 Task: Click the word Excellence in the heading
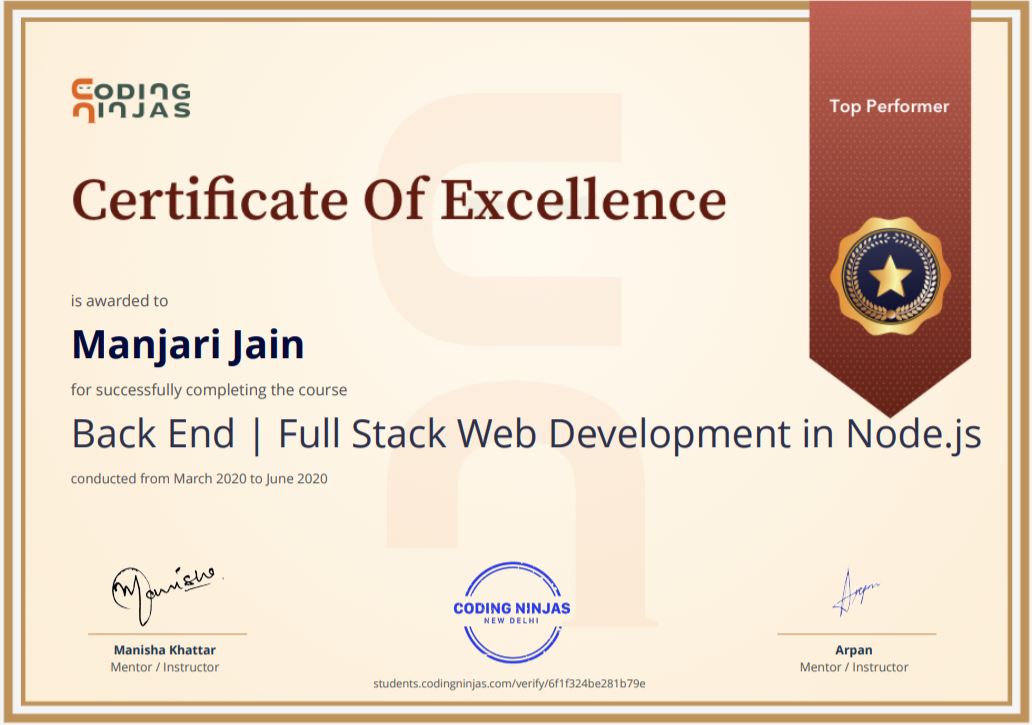[x=583, y=198]
